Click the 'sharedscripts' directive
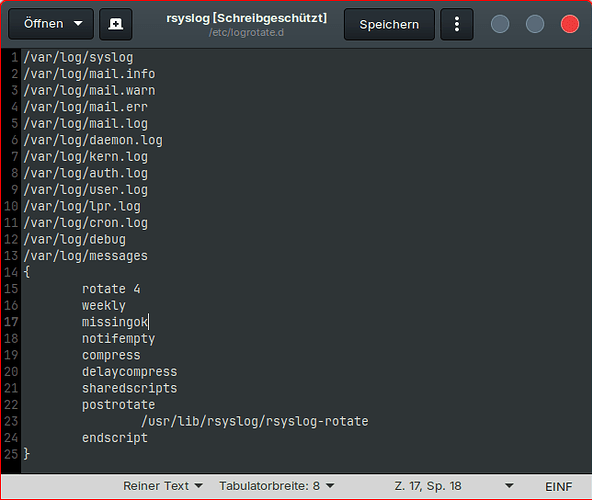This screenshot has height=500, width=592. 130,389
